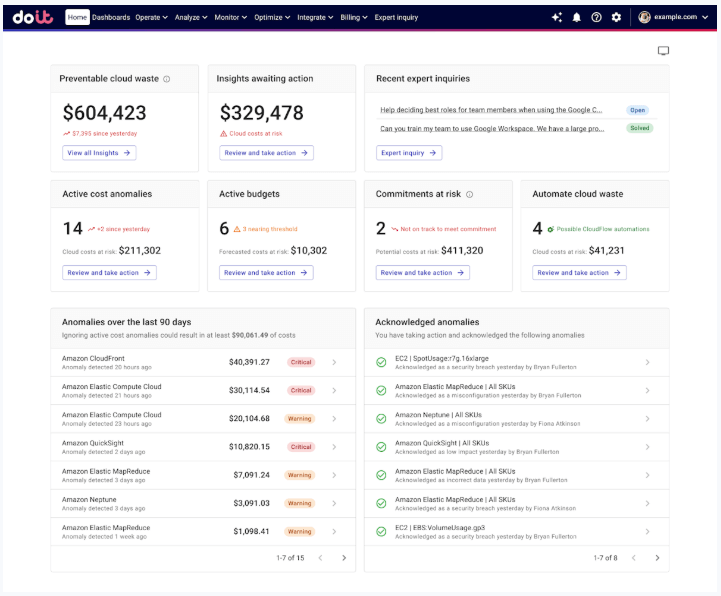Click the DoiT logo in the navbar

point(34,17)
